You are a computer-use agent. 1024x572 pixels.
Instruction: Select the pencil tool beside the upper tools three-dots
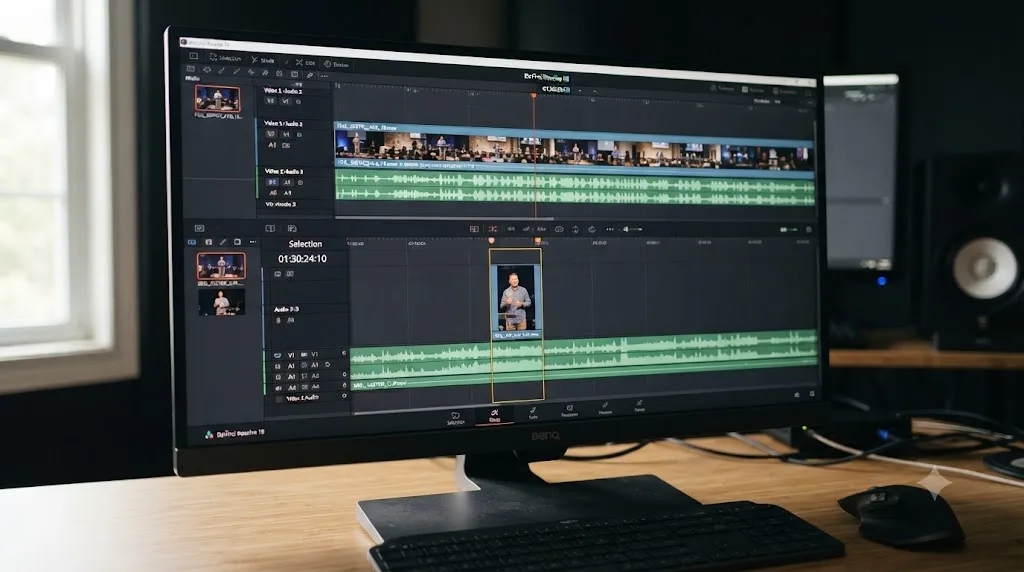click(x=310, y=75)
